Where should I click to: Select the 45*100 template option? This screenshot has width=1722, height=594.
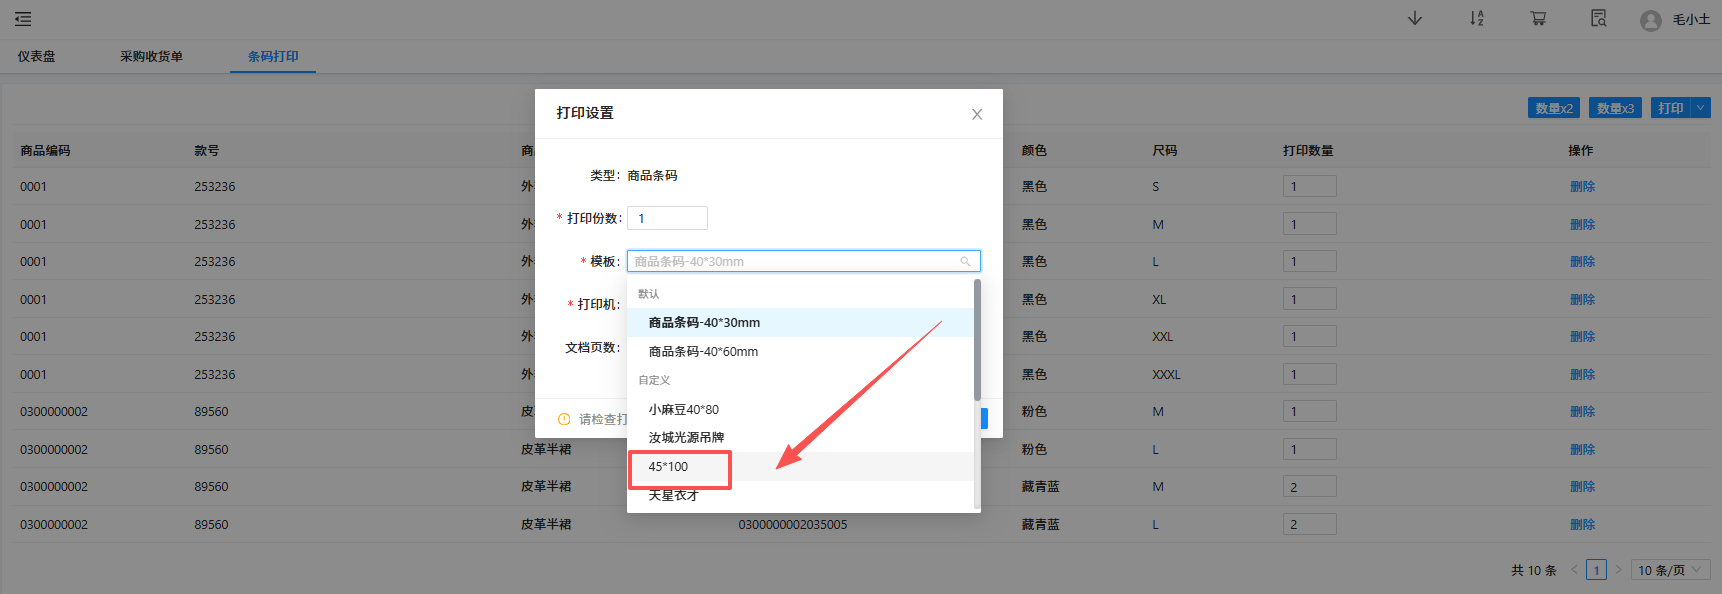[x=668, y=467]
